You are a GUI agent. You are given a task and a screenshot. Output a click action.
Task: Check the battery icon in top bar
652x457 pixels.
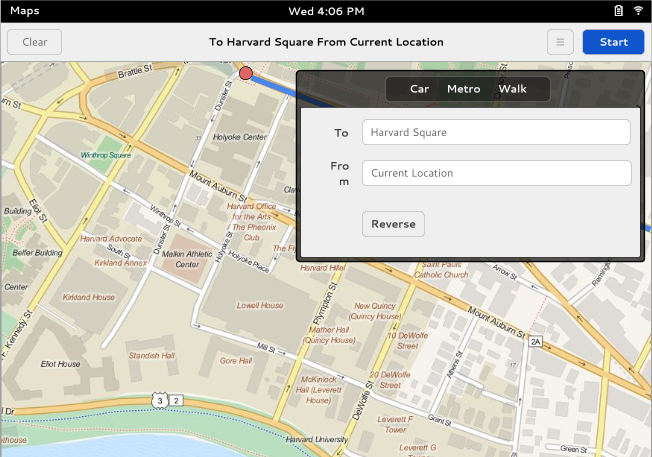click(x=618, y=11)
